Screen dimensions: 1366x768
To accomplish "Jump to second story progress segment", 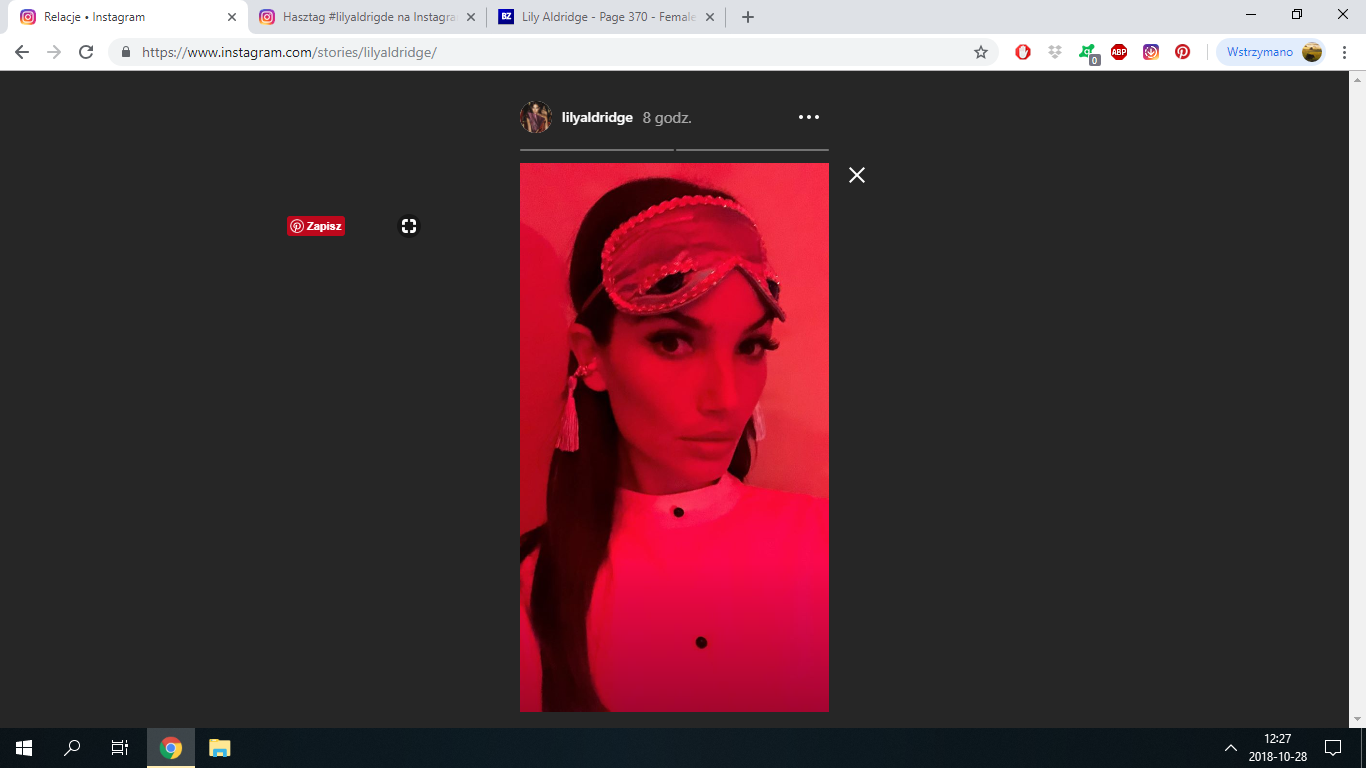I will coord(752,150).
